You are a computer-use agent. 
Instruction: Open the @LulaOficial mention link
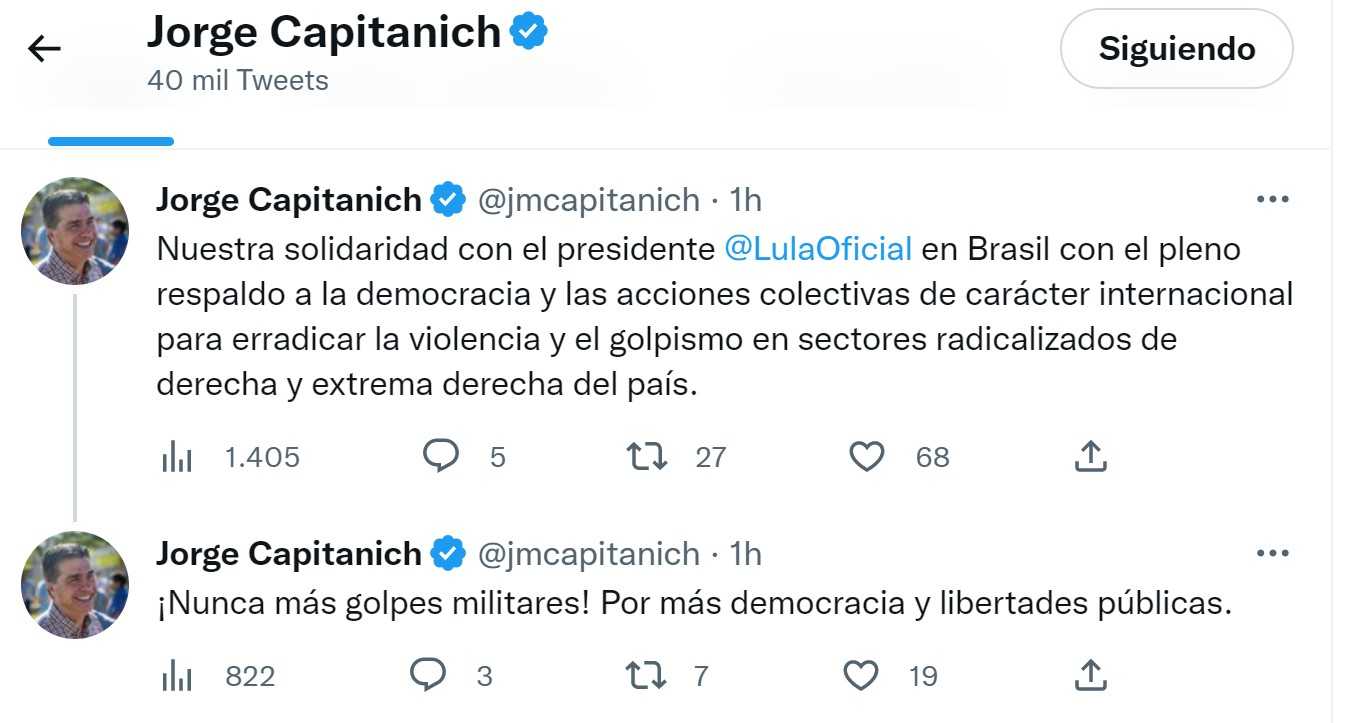coord(817,248)
